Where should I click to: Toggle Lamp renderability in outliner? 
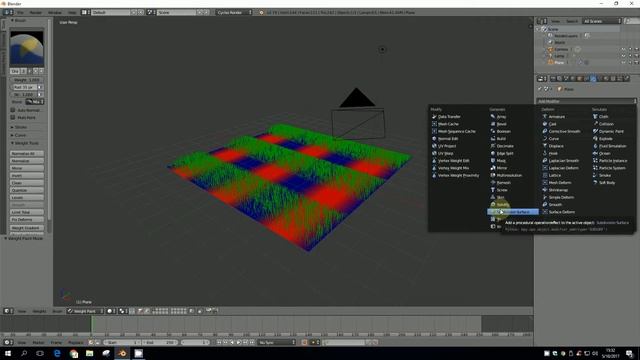coord(636,56)
